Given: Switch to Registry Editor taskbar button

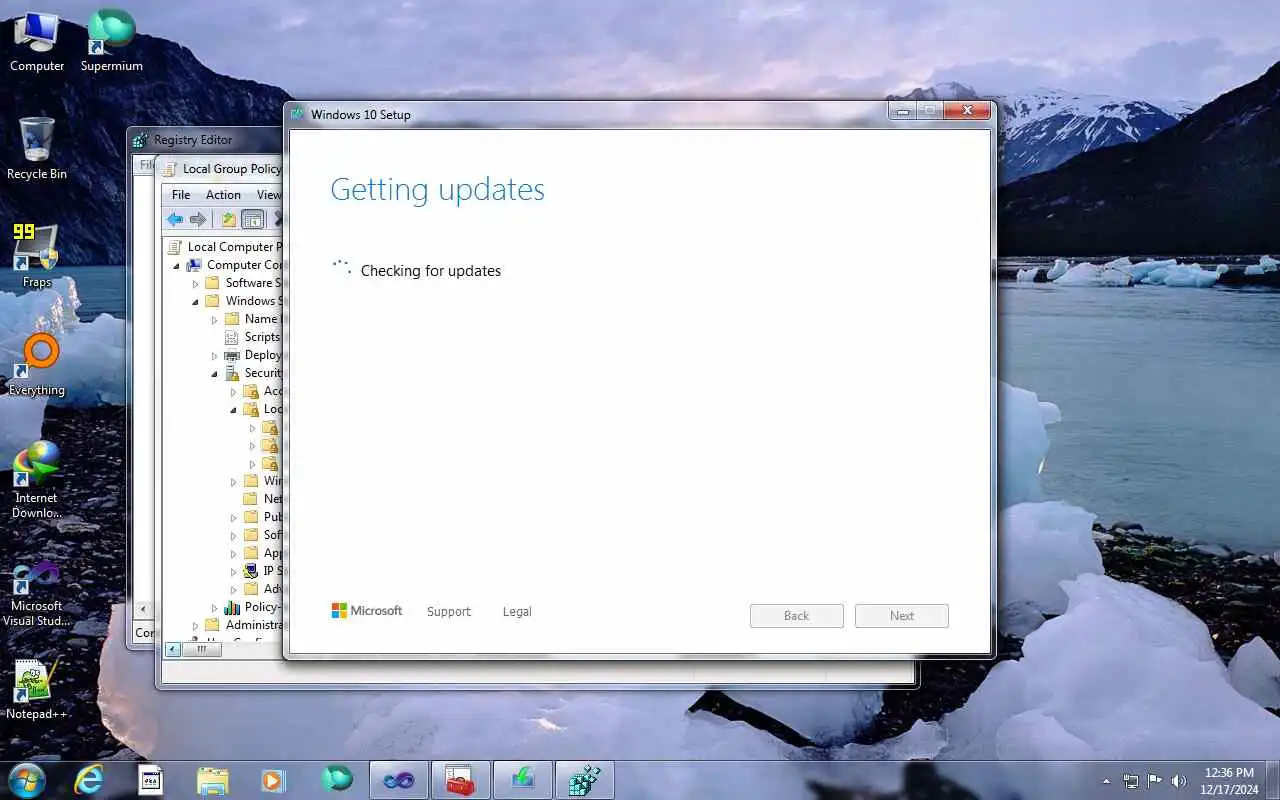Looking at the screenshot, I should (585, 780).
